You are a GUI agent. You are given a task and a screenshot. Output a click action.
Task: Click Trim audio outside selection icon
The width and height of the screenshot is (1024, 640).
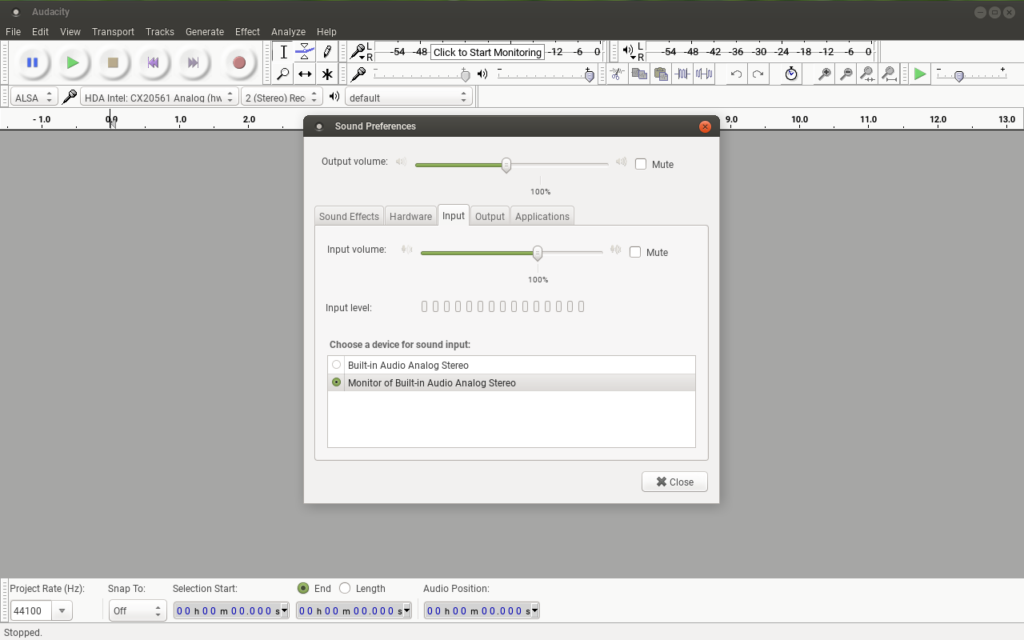click(x=682, y=74)
